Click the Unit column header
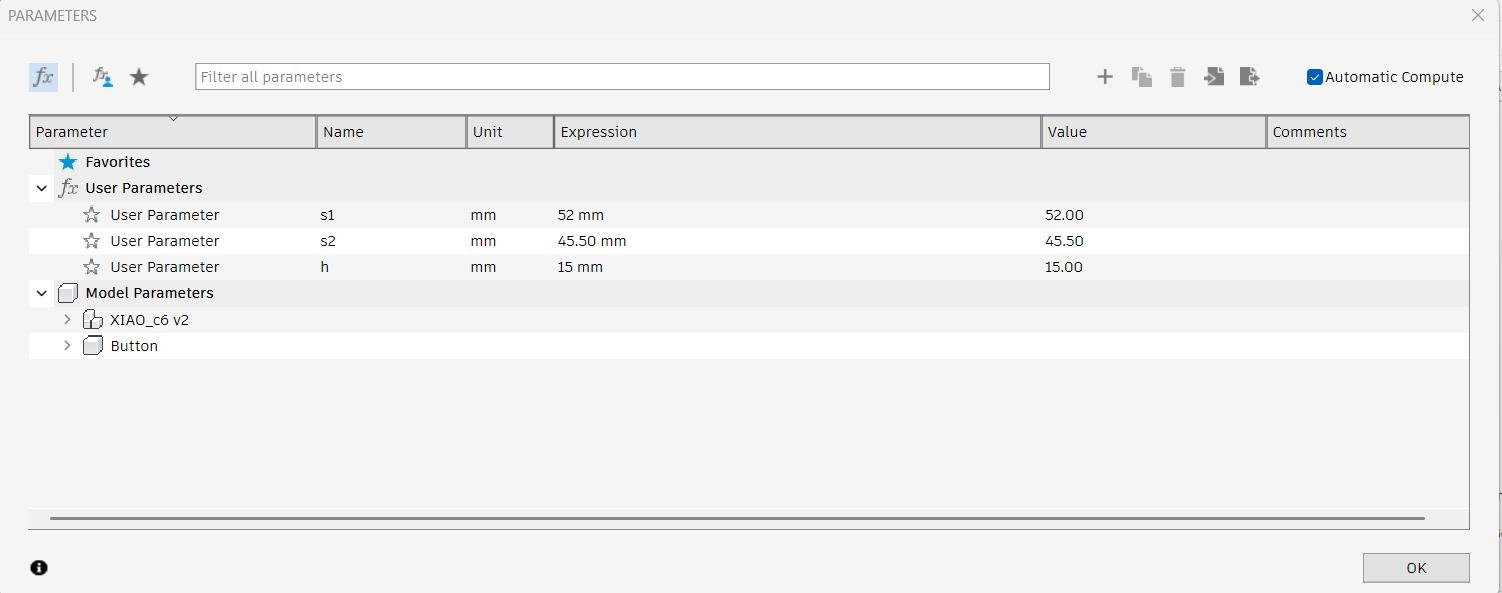The width and height of the screenshot is (1502, 593). point(510,132)
